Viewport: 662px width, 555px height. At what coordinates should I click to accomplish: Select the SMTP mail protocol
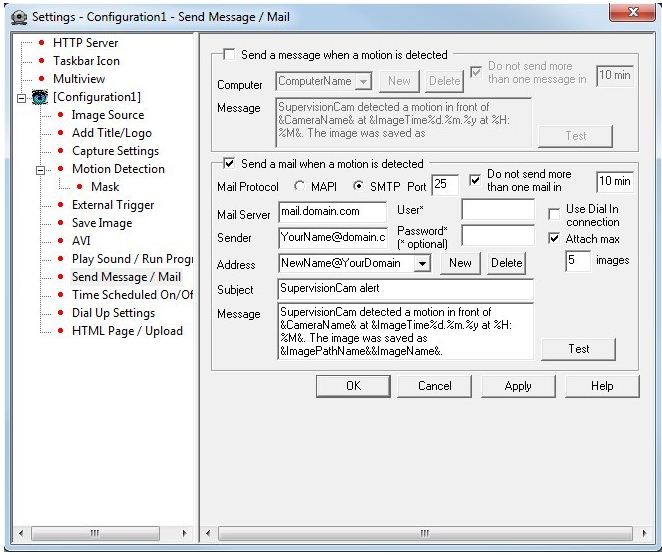[358, 186]
